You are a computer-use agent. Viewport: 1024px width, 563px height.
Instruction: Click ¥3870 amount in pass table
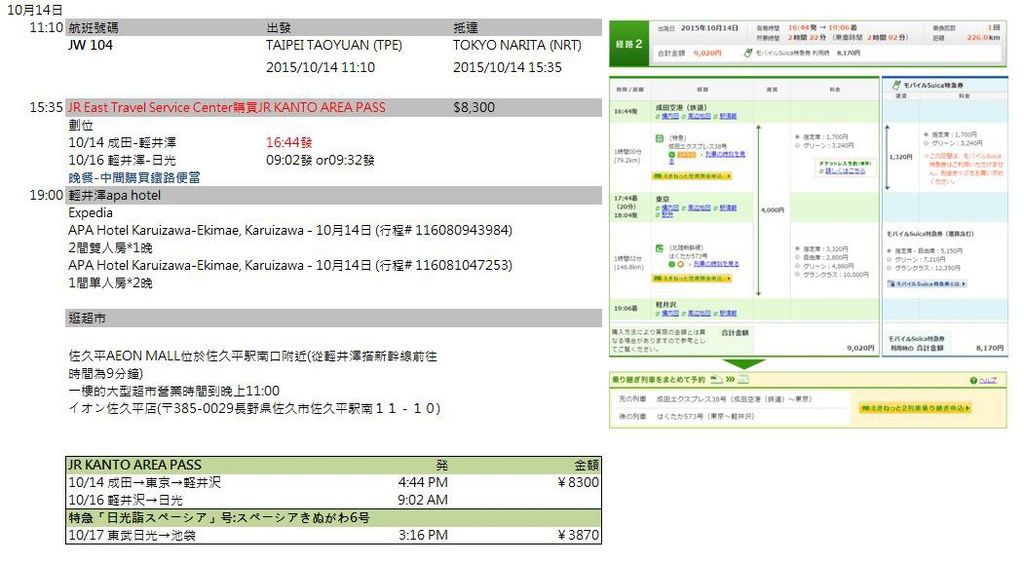point(578,536)
